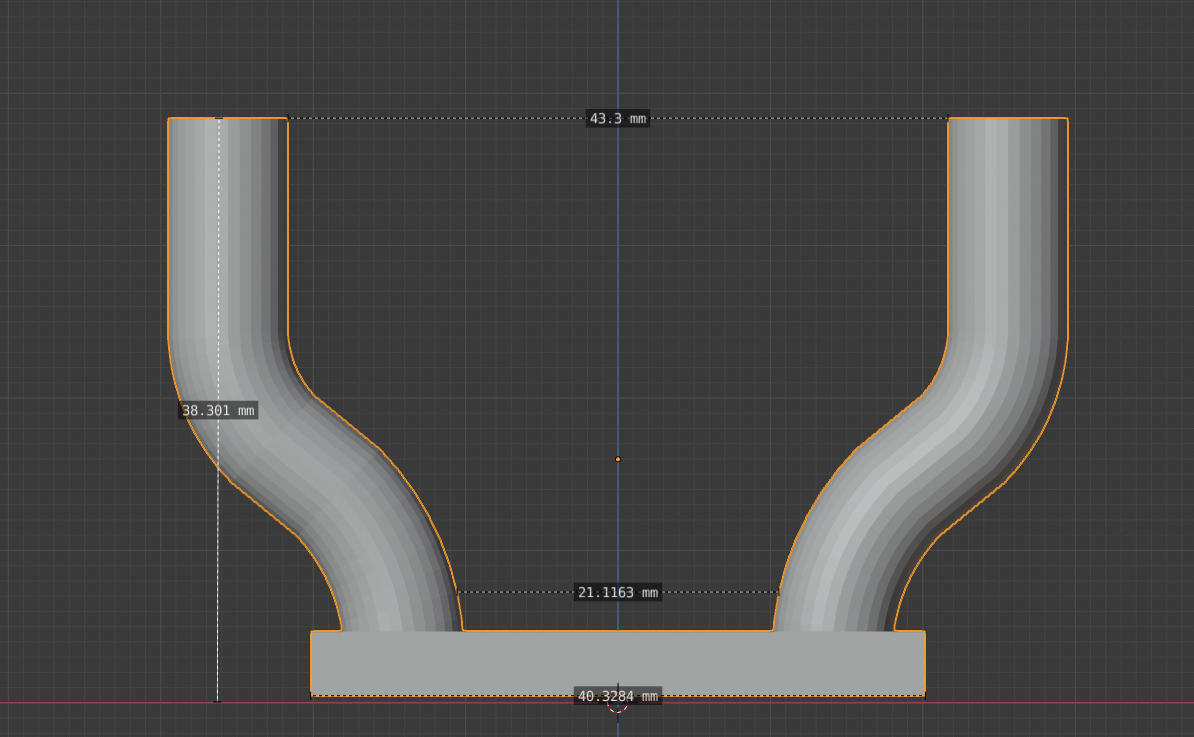Click left endpoint of 43.3 mm ruler
The height and width of the screenshot is (737, 1194).
tap(289, 118)
